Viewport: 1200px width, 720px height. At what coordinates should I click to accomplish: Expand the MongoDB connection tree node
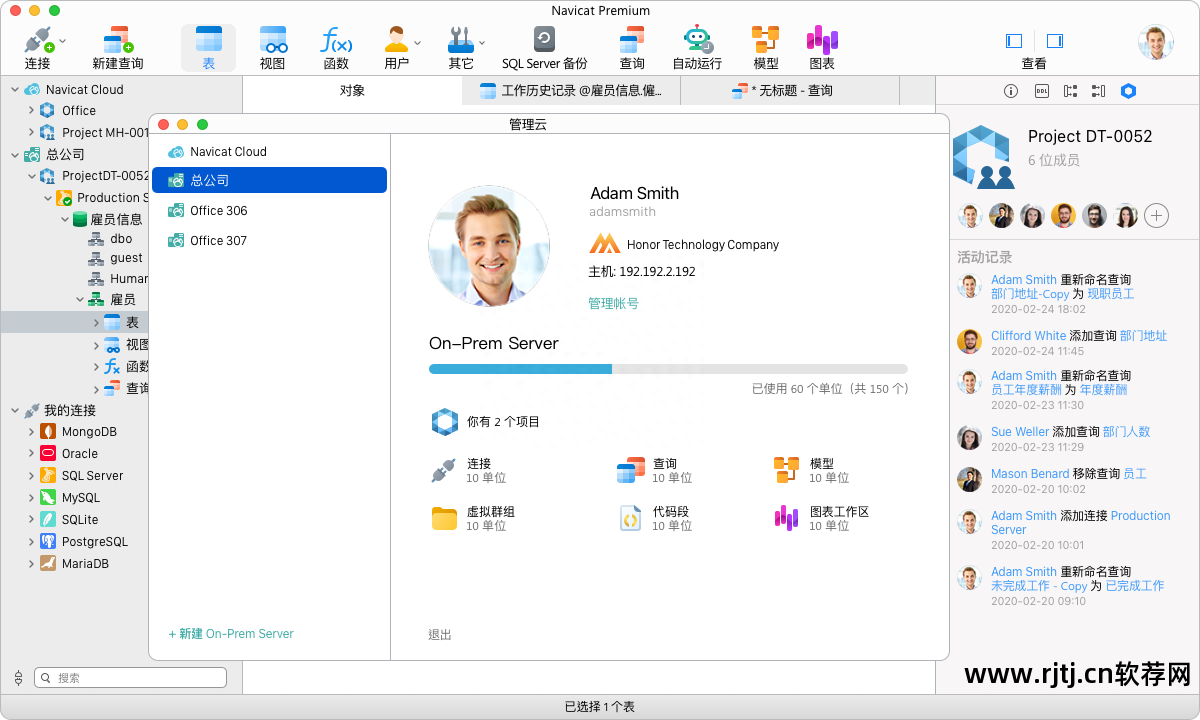click(x=31, y=432)
